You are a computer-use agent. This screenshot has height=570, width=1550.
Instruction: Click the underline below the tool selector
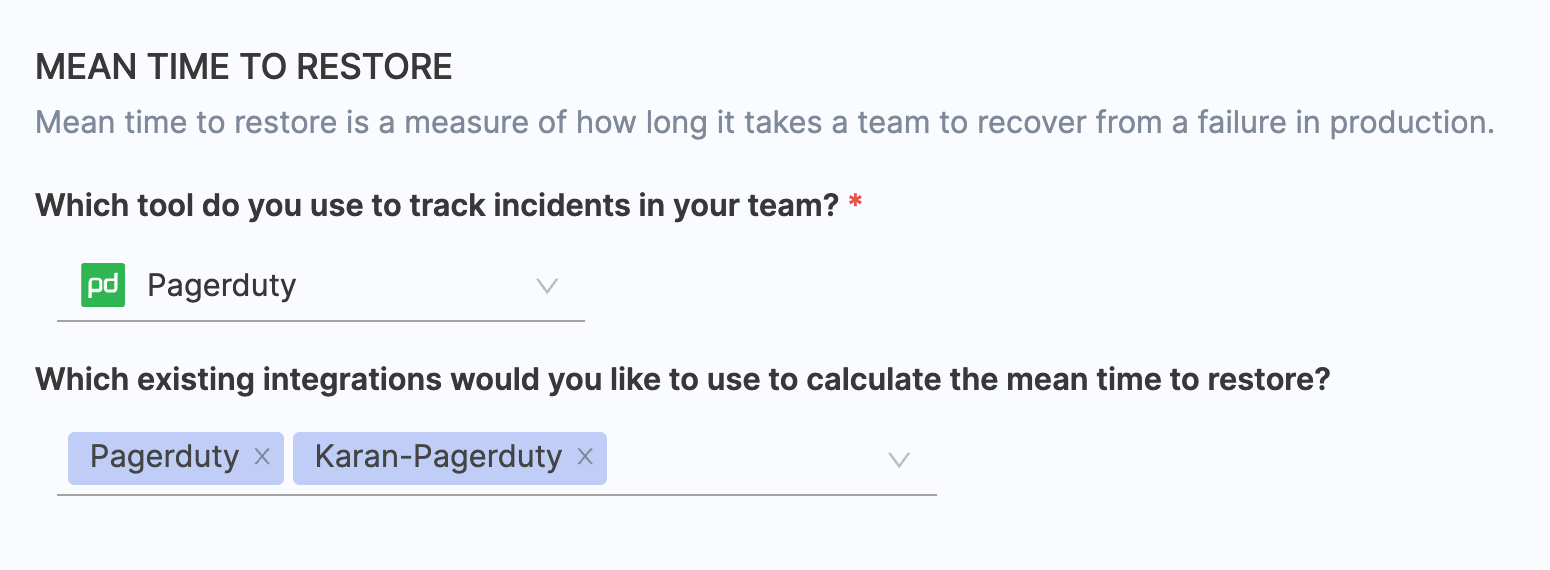point(320,321)
